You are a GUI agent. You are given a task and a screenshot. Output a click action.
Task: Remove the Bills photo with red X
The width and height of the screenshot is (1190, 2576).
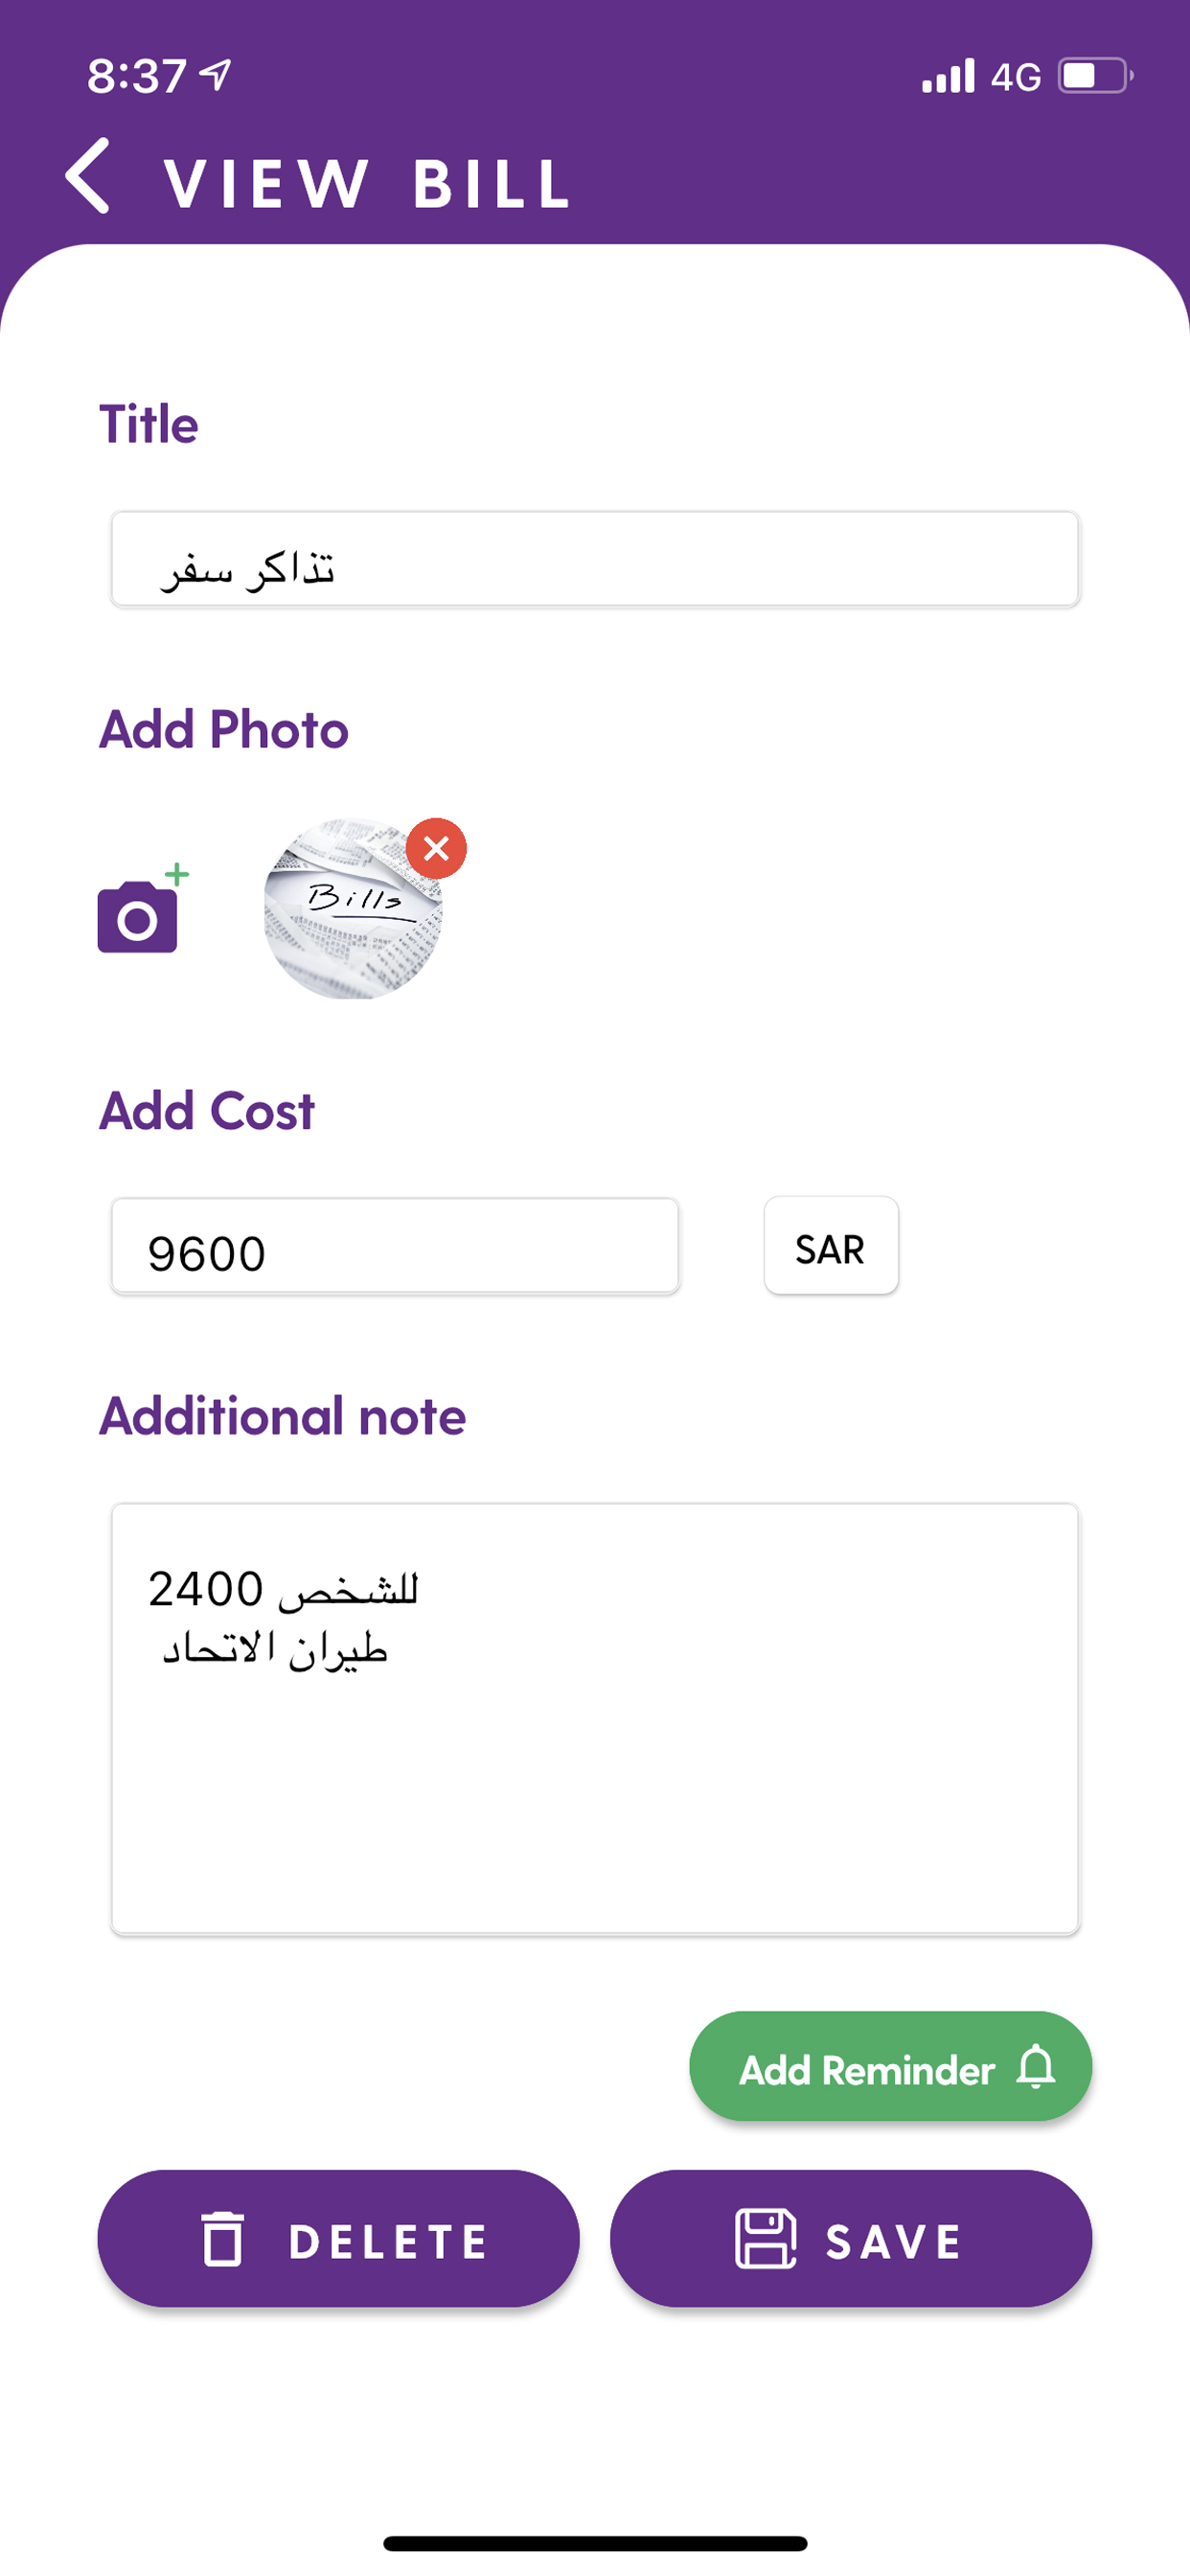[436, 849]
